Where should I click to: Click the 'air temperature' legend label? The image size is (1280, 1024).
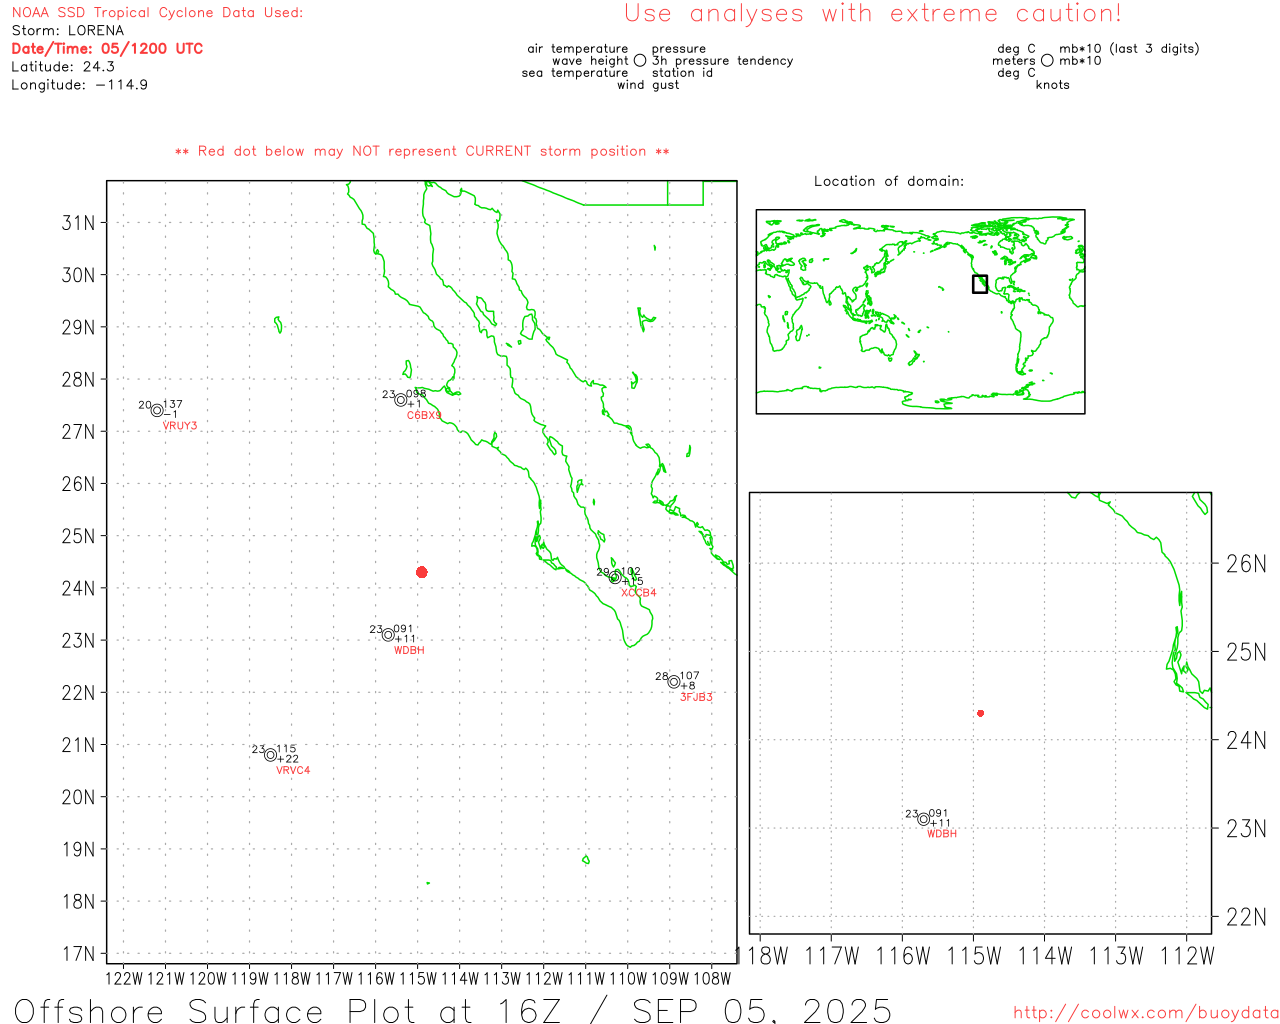[578, 49]
